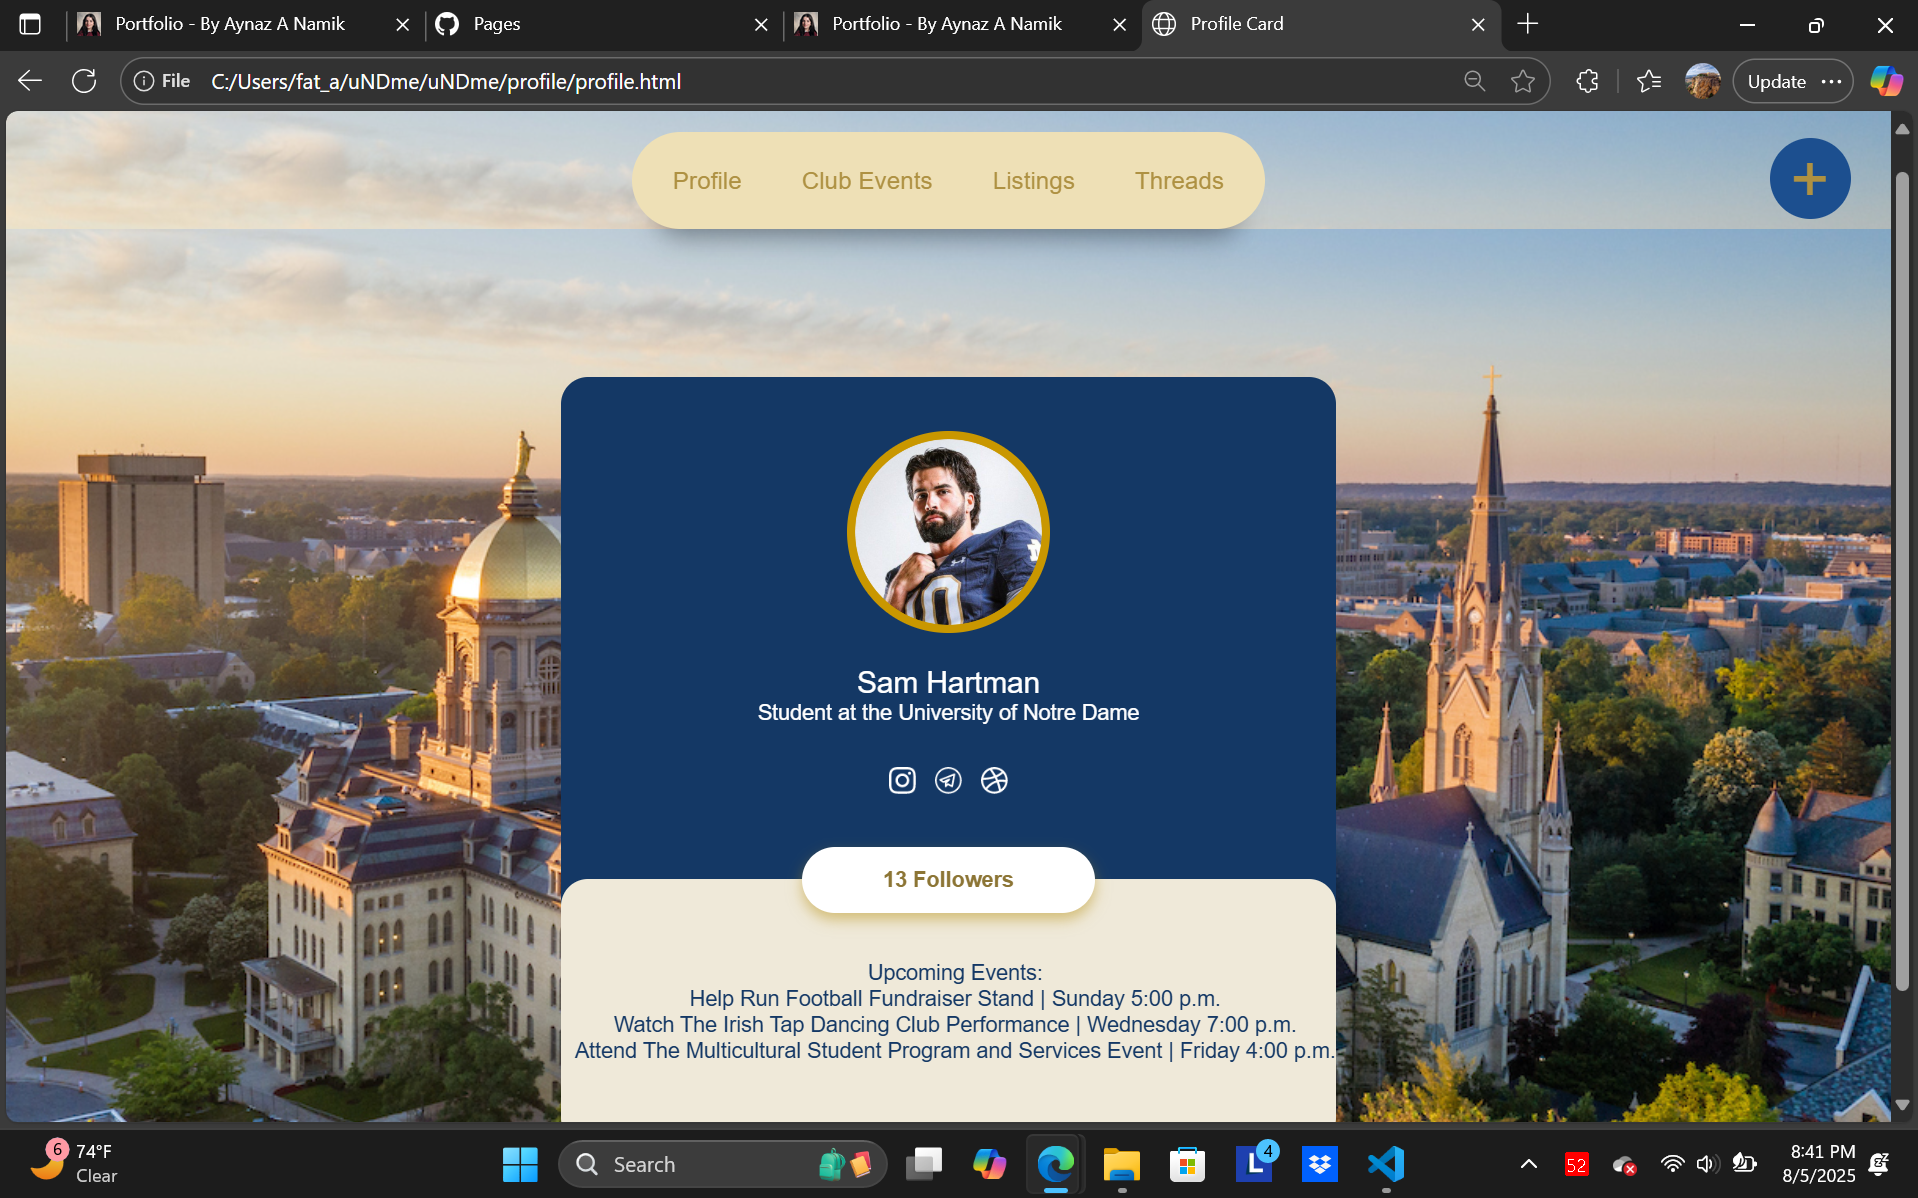Open Task View on the taskbar
Viewport: 1918px width, 1198px height.
tap(924, 1164)
